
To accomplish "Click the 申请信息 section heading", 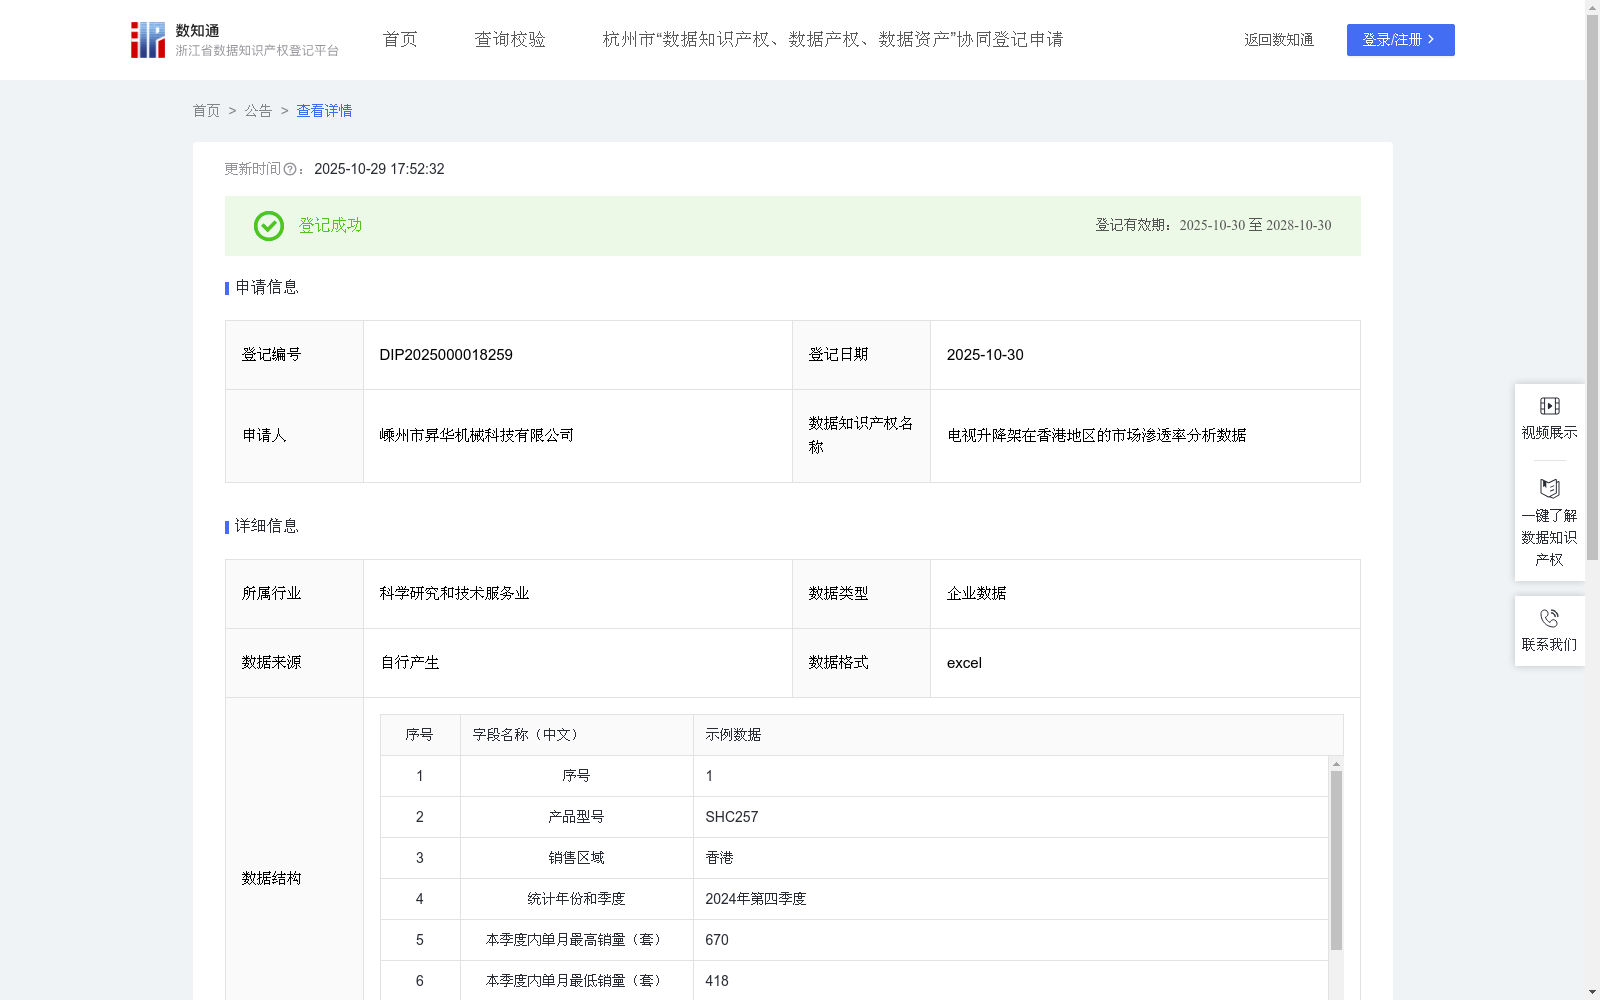I will [266, 287].
